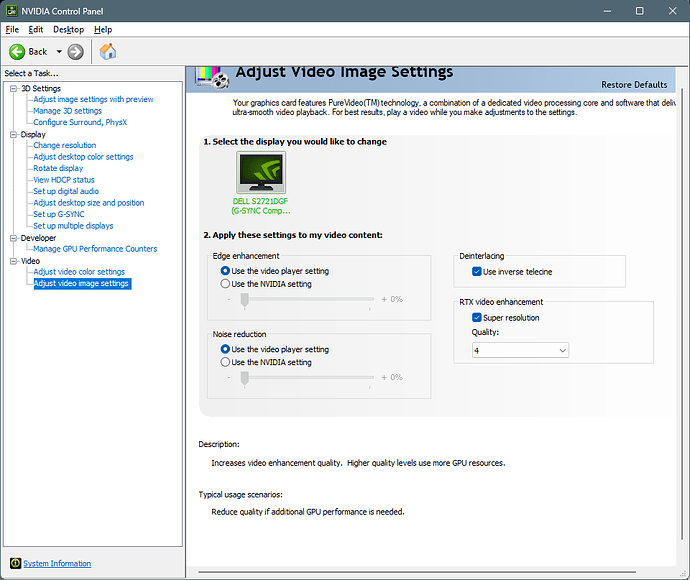The height and width of the screenshot is (580, 690).
Task: Select Noise reduction NVIDIA setting radio
Action: [225, 362]
